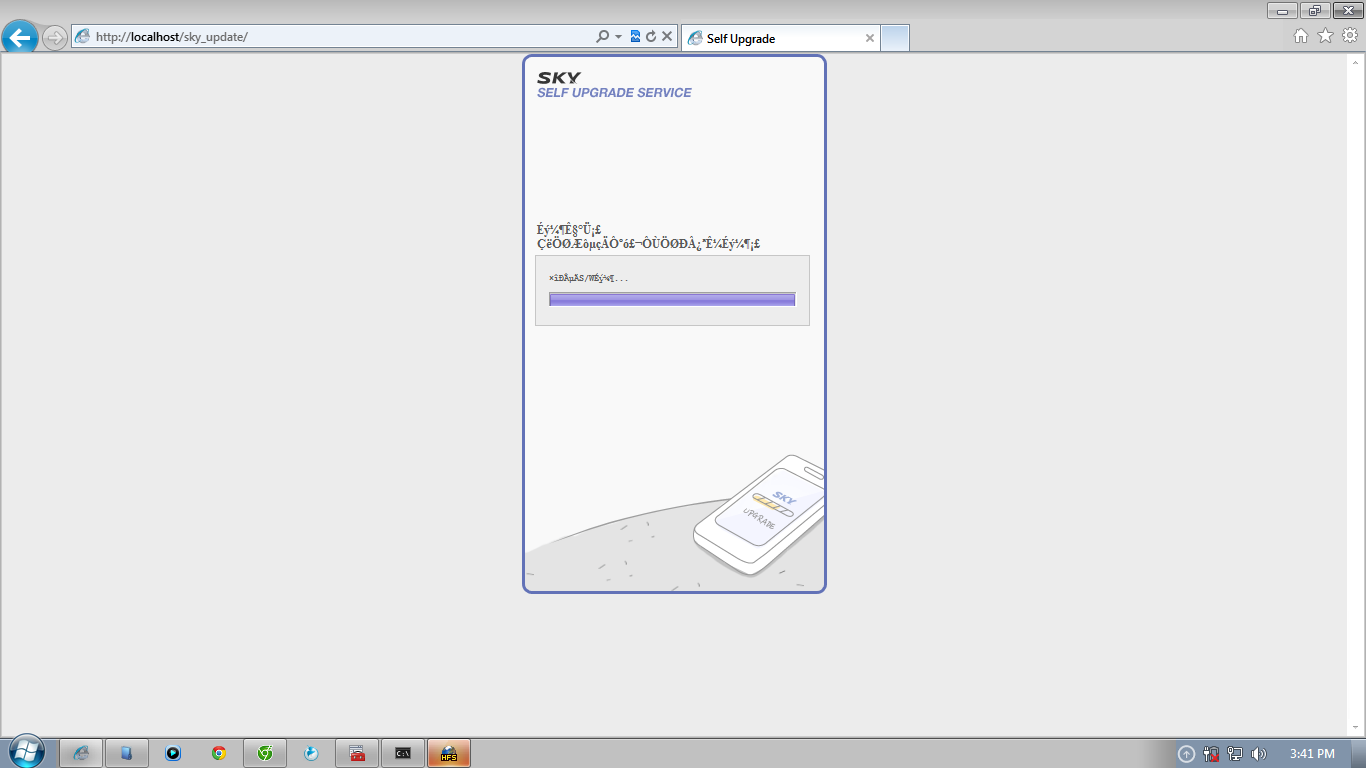Click the purple upgrade progress bar
Viewport: 1366px width, 768px height.
672,299
